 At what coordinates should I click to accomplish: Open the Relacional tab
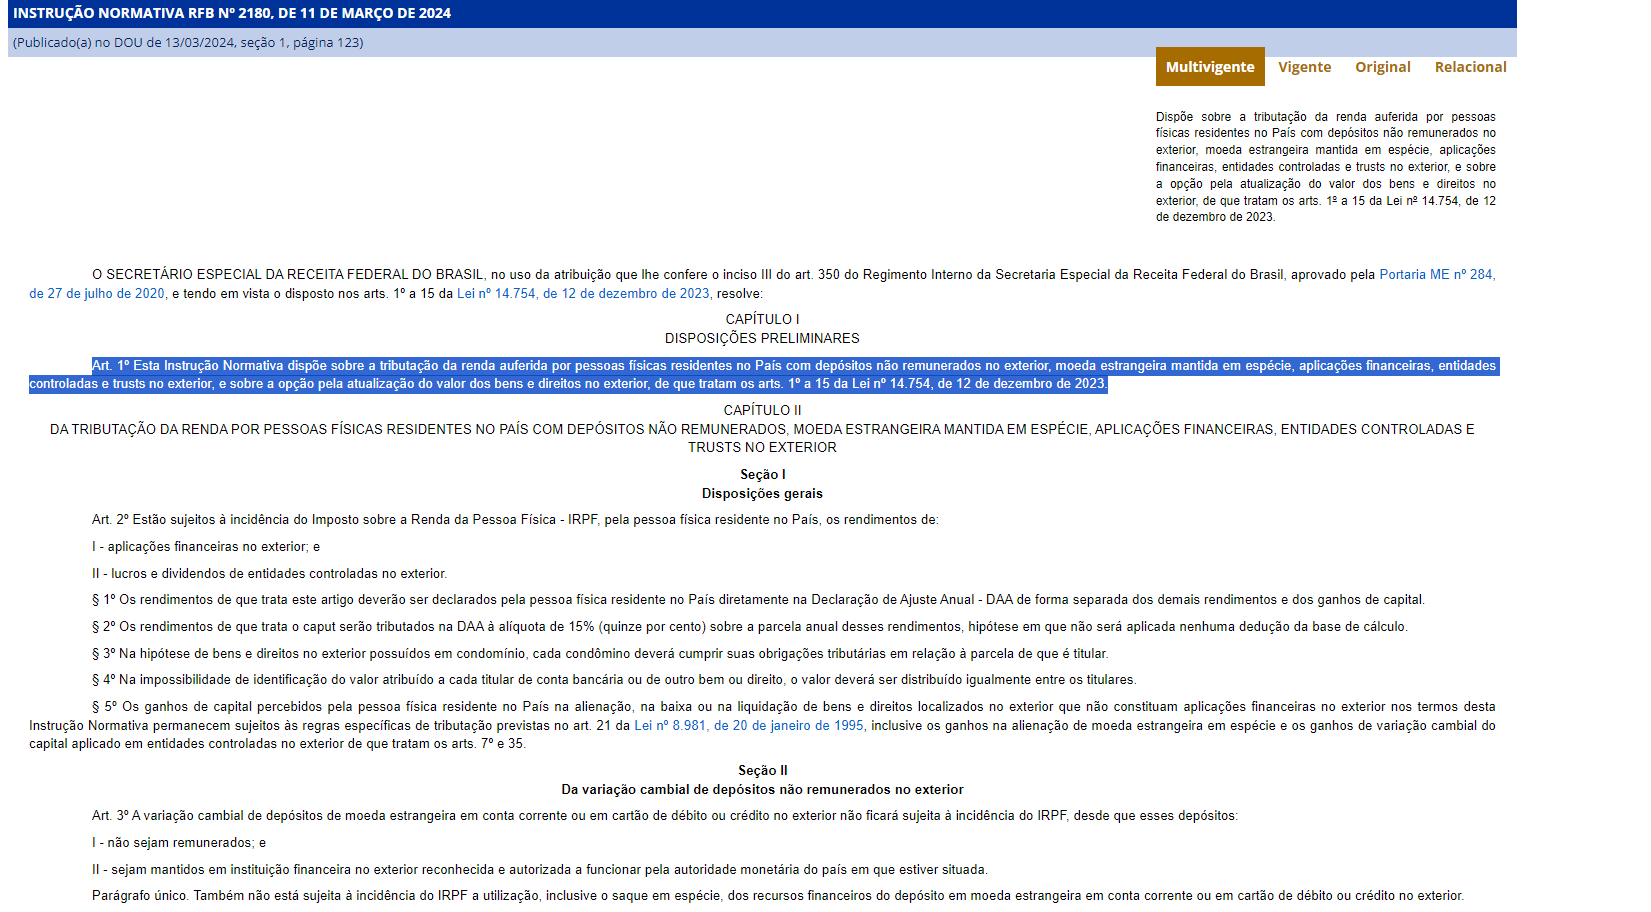1470,67
